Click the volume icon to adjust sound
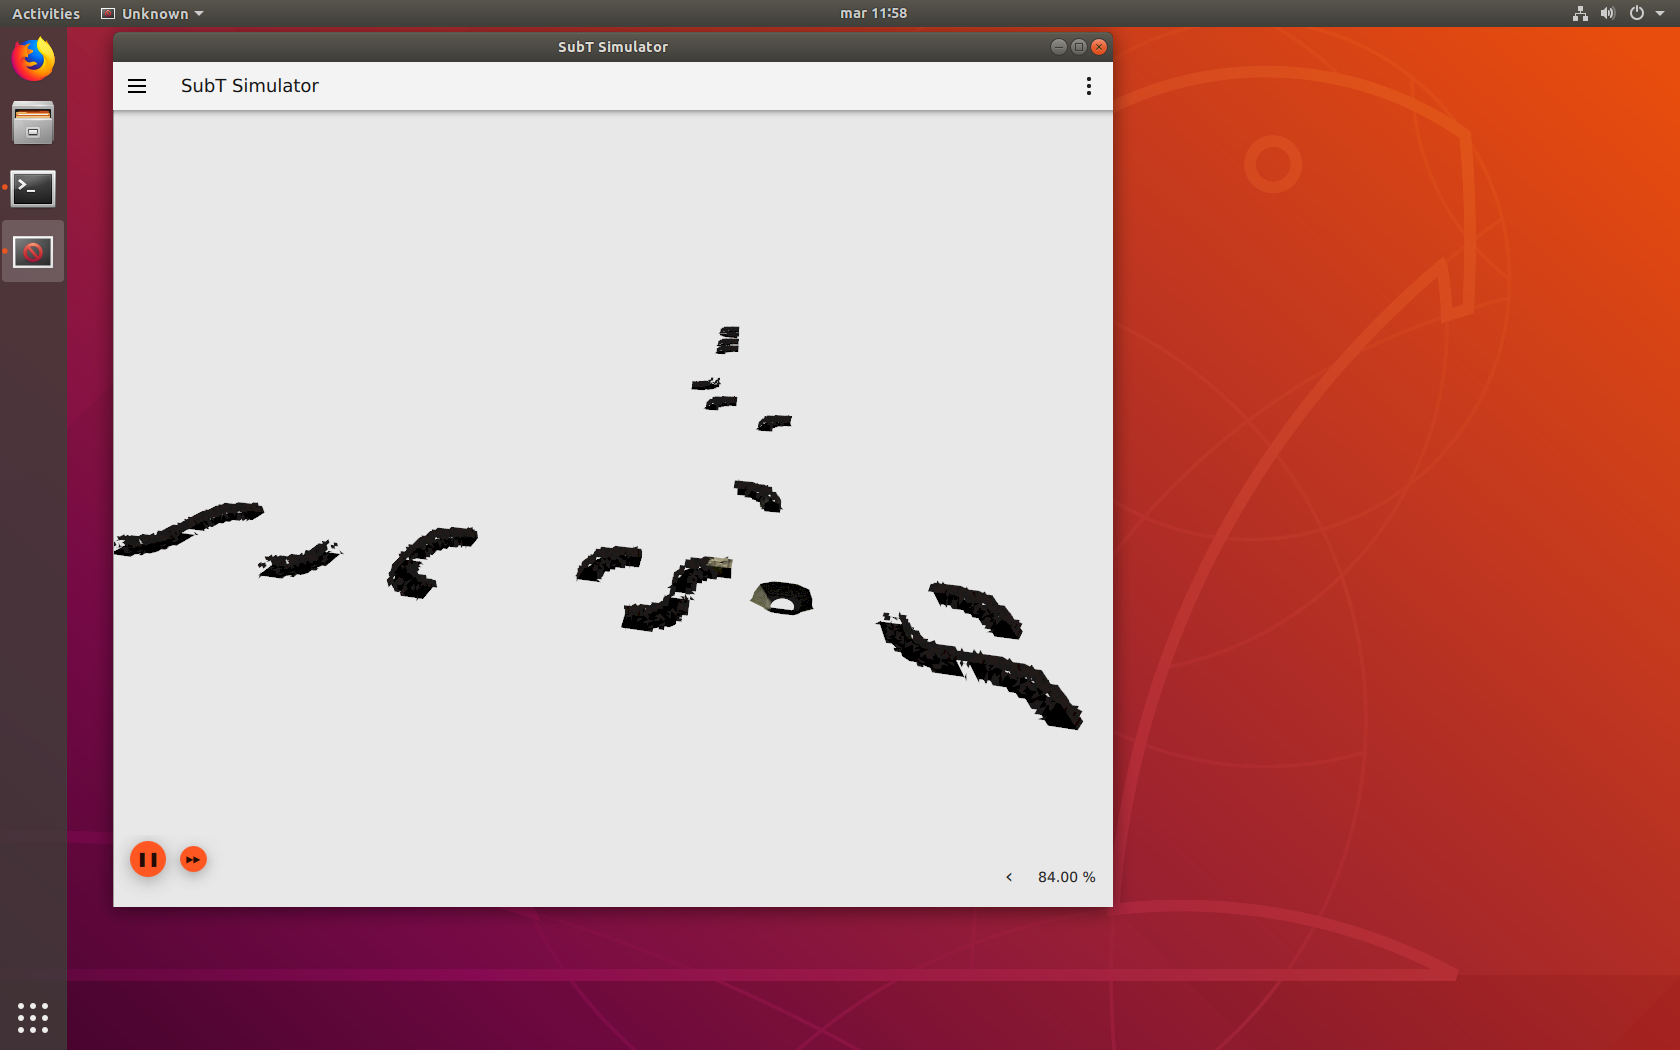Image resolution: width=1680 pixels, height=1050 pixels. (x=1607, y=13)
